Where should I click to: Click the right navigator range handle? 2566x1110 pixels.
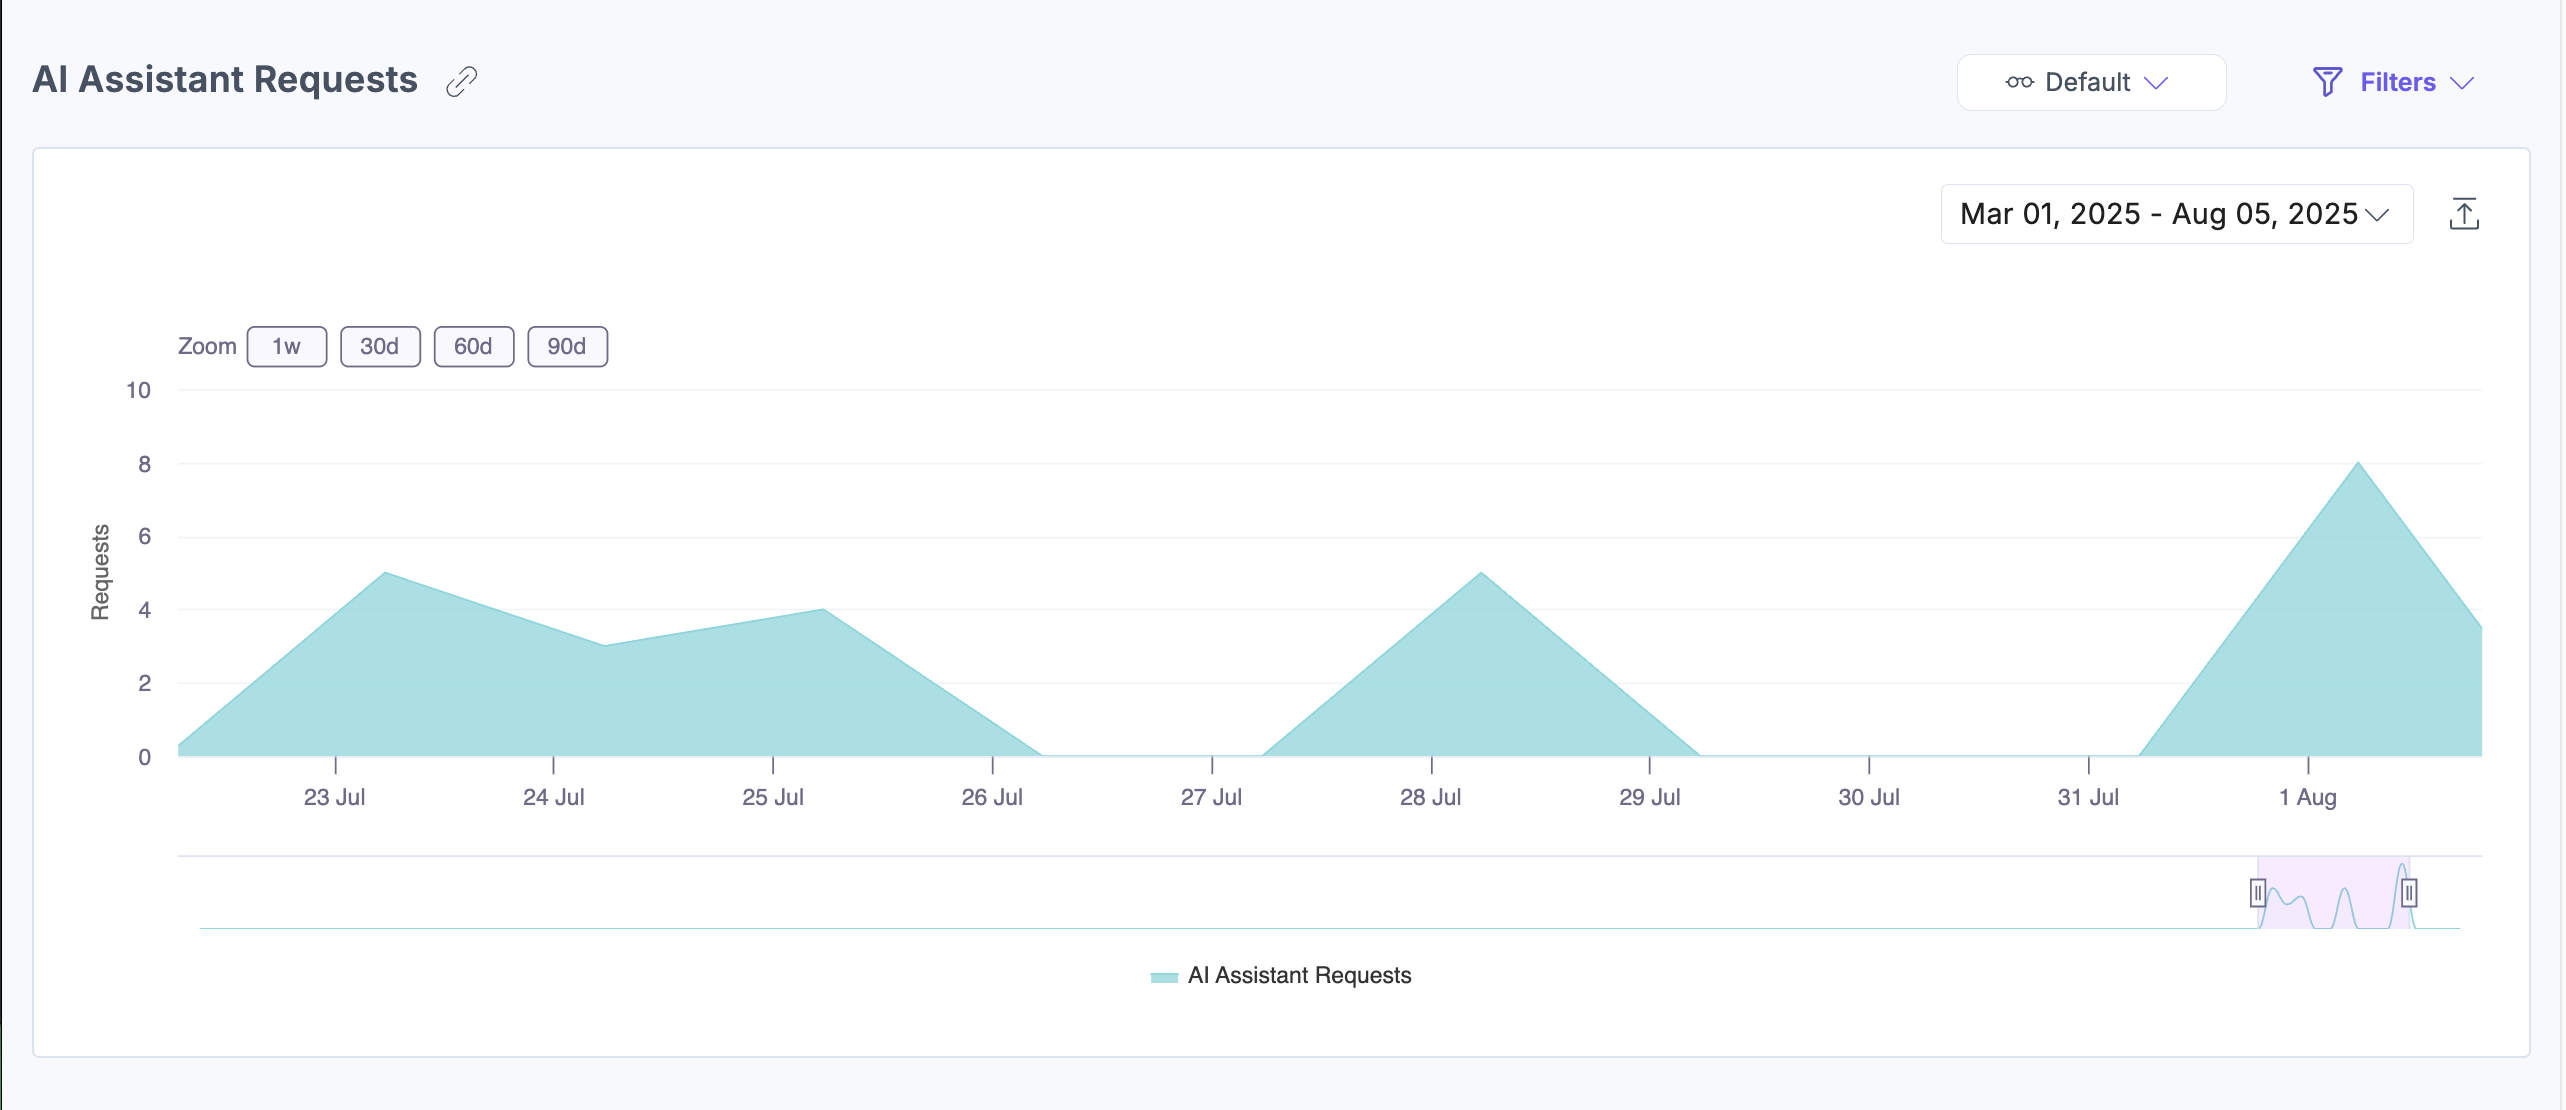pyautogui.click(x=2409, y=892)
